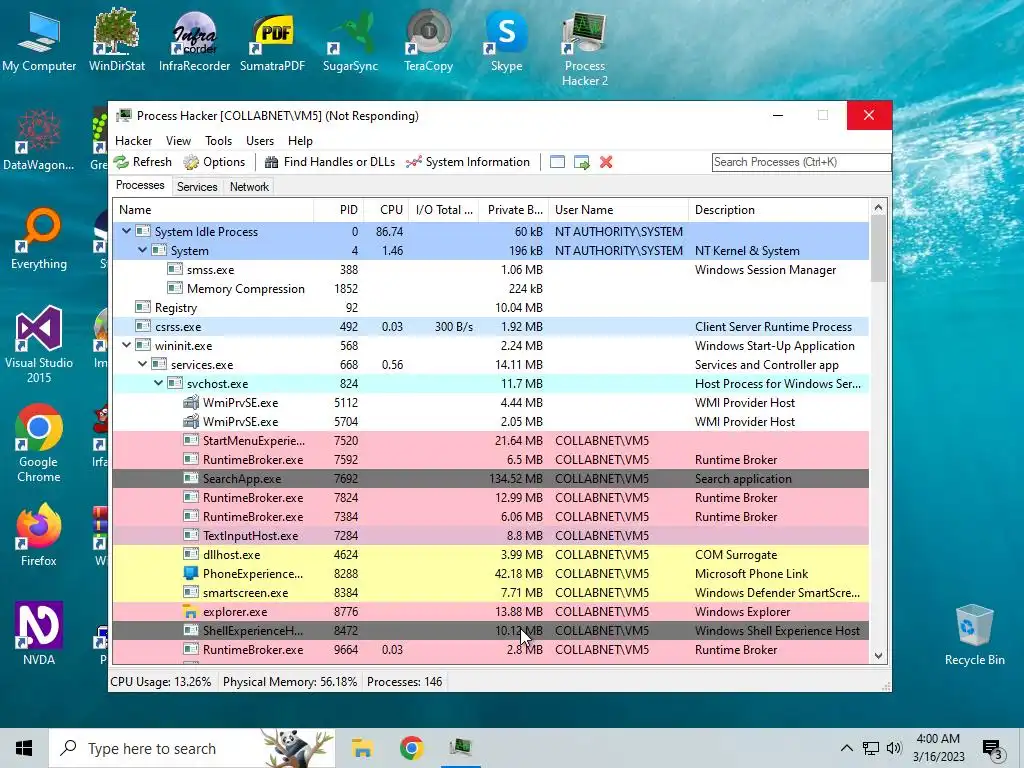Select the smartscreen.exe process row
Screen dimensions: 1024x768
point(490,593)
